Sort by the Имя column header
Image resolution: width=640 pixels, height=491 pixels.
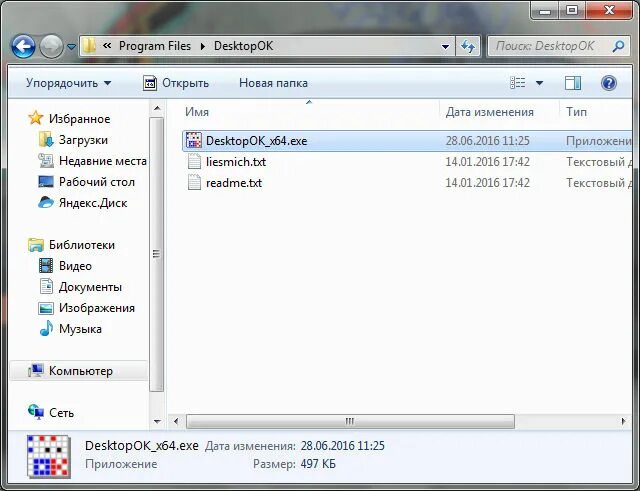coord(197,112)
